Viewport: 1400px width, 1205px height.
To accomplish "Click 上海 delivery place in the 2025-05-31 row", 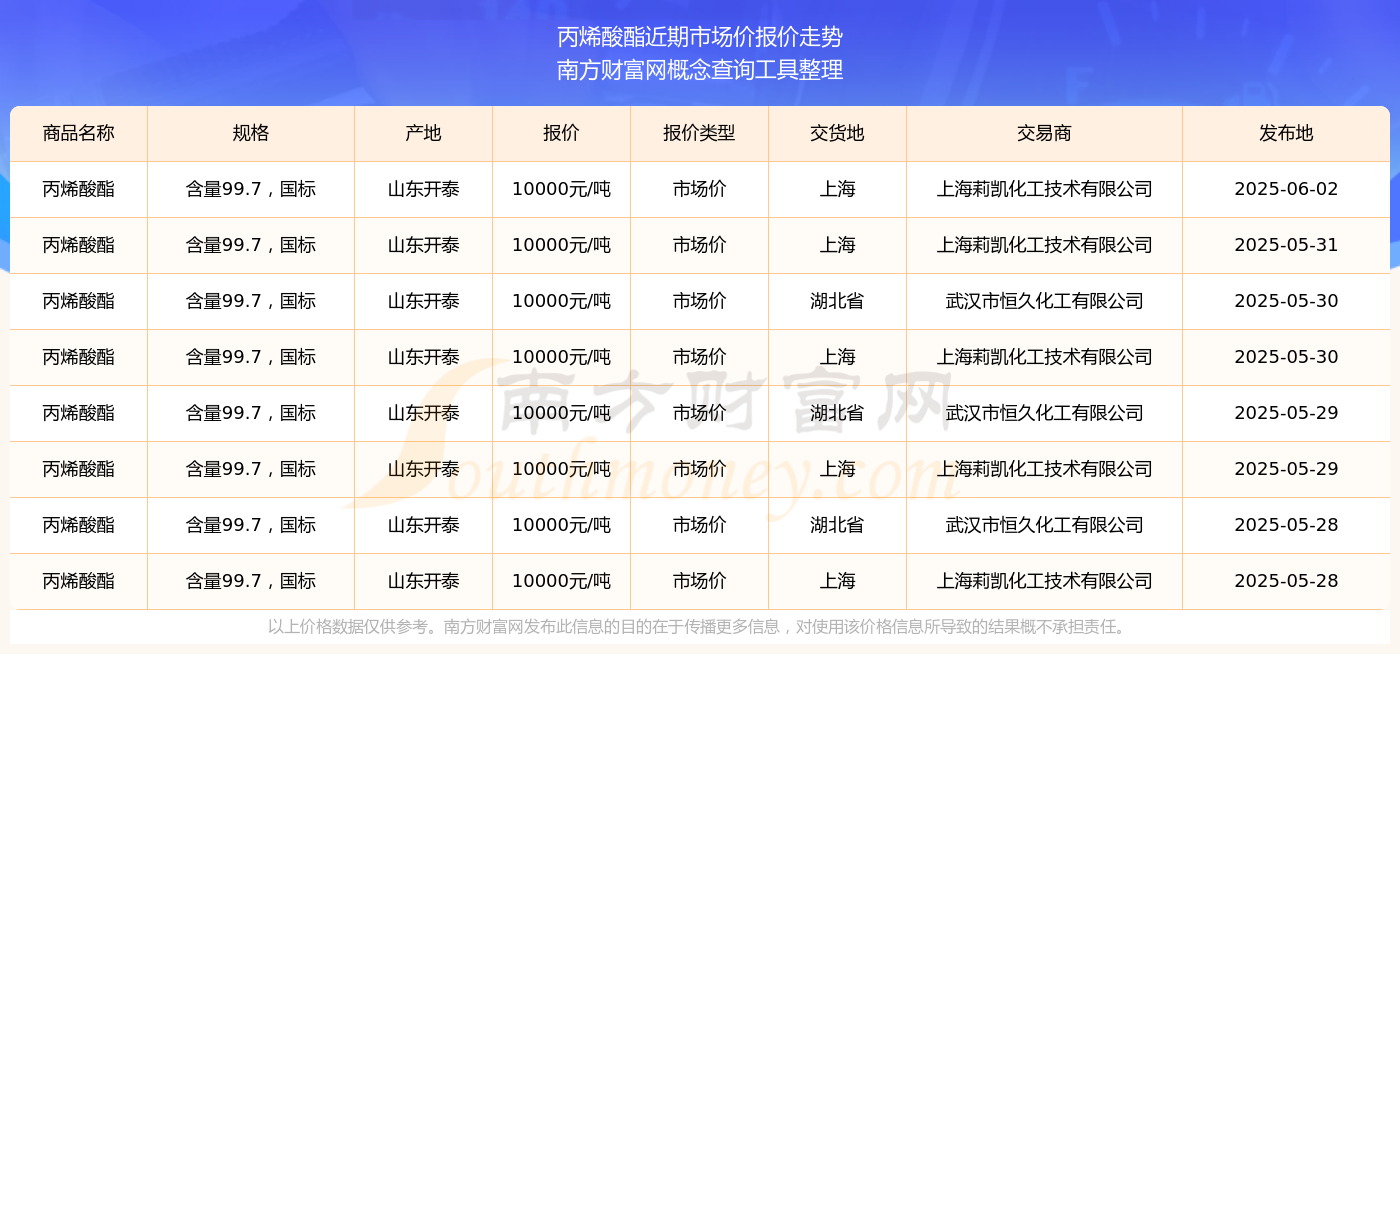I will tap(838, 245).
